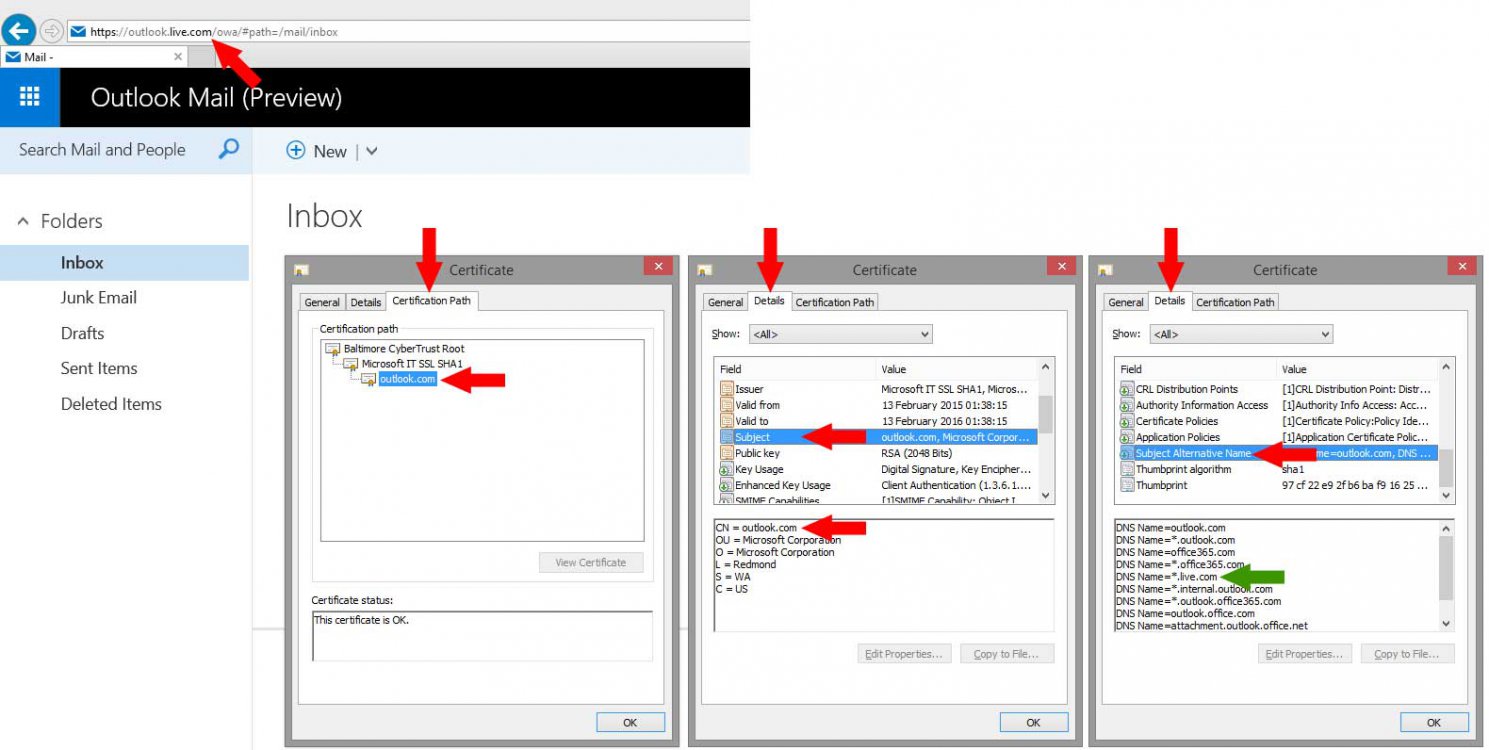
Task: Click the Certificate Policies extension icon
Action: (x=1127, y=421)
